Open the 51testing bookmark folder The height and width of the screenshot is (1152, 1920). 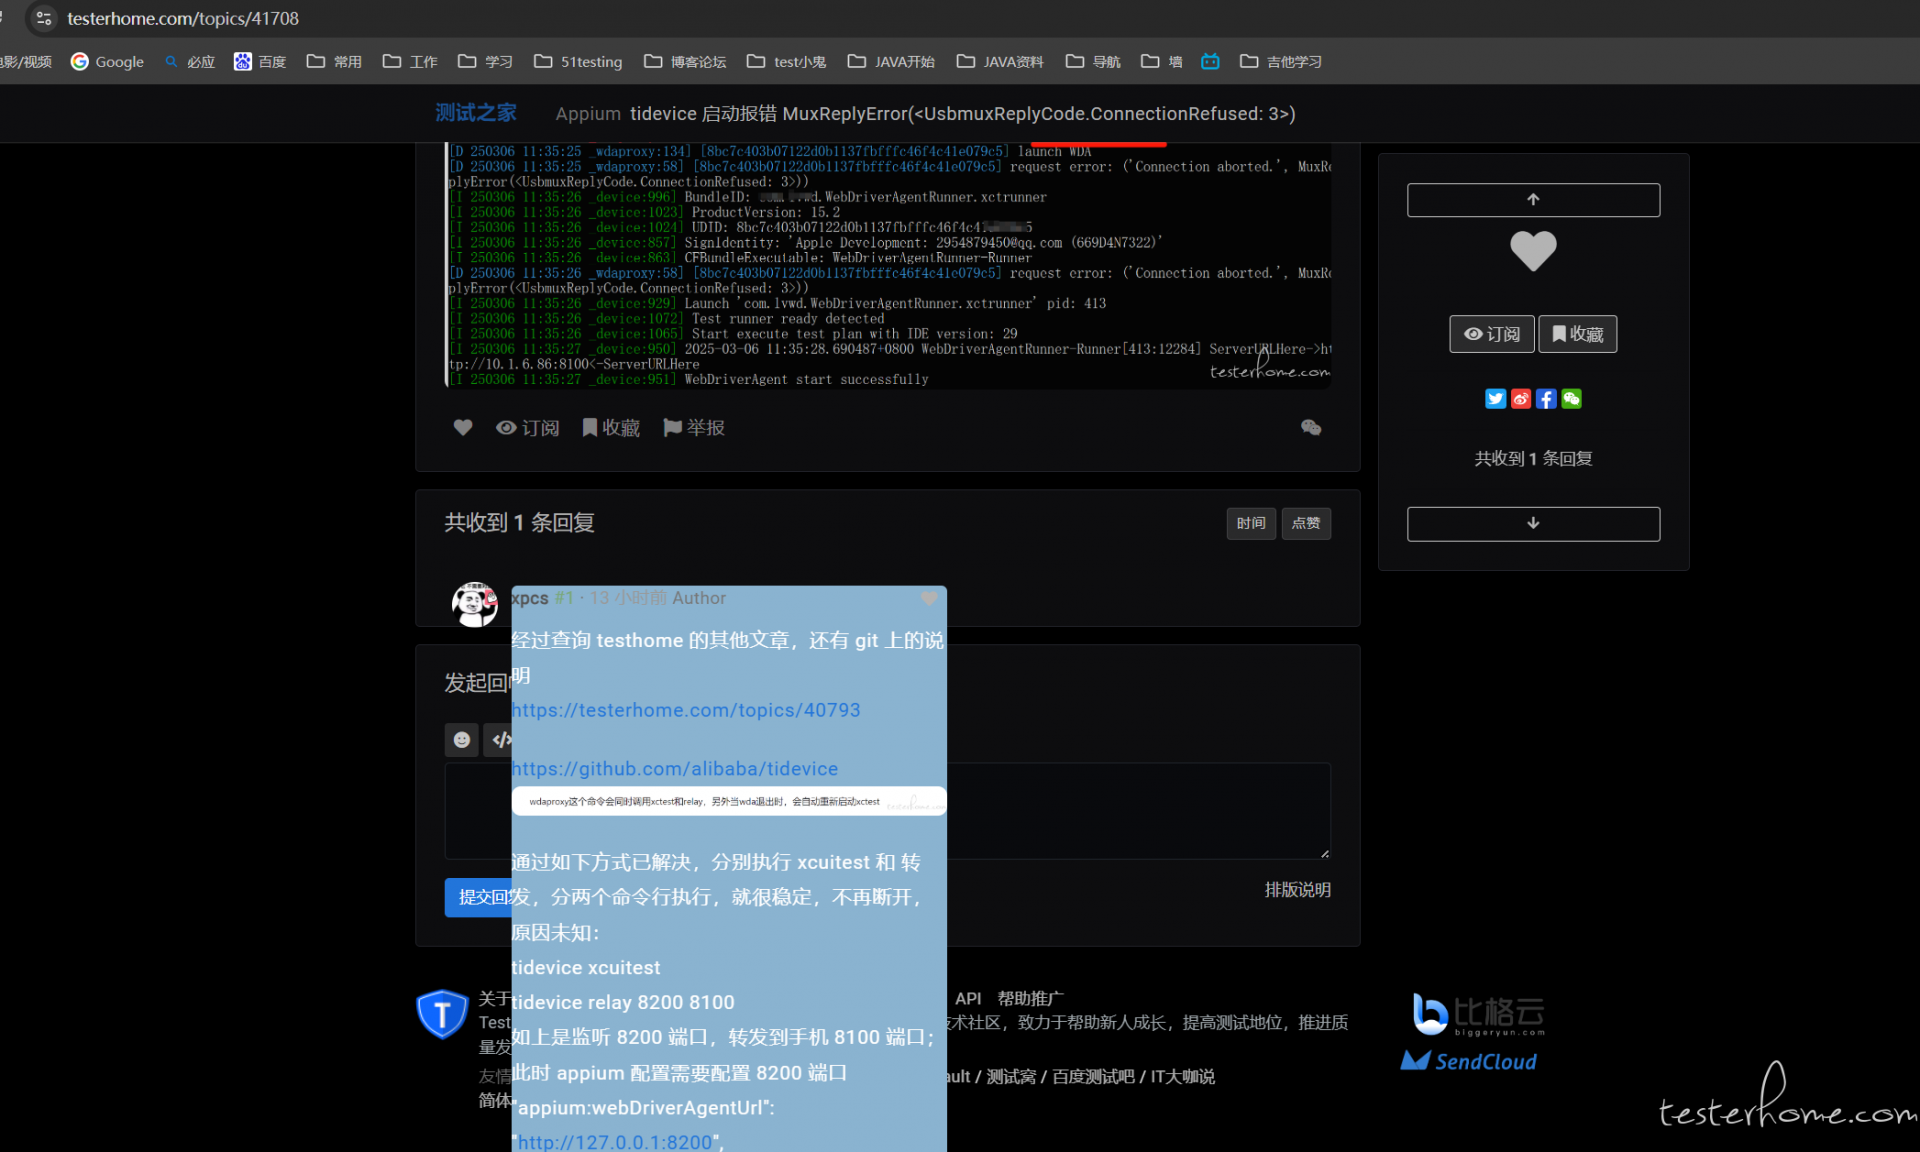578,61
